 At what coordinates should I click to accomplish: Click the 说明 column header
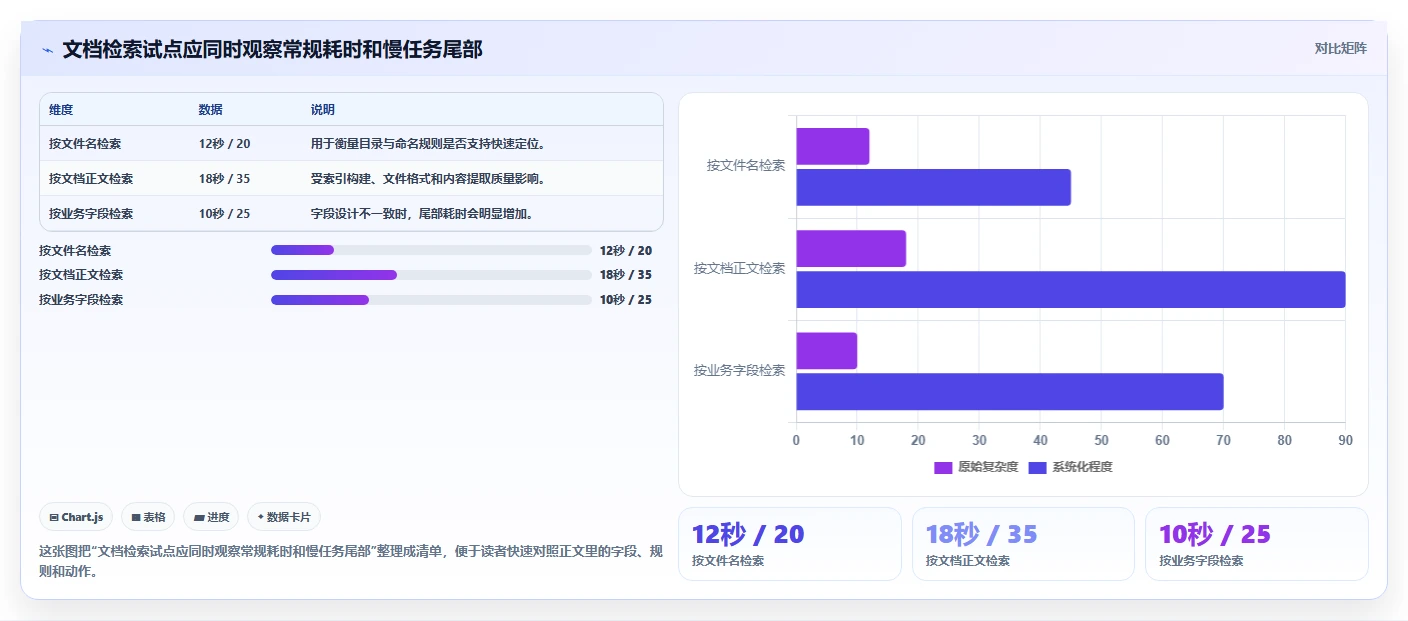(323, 110)
